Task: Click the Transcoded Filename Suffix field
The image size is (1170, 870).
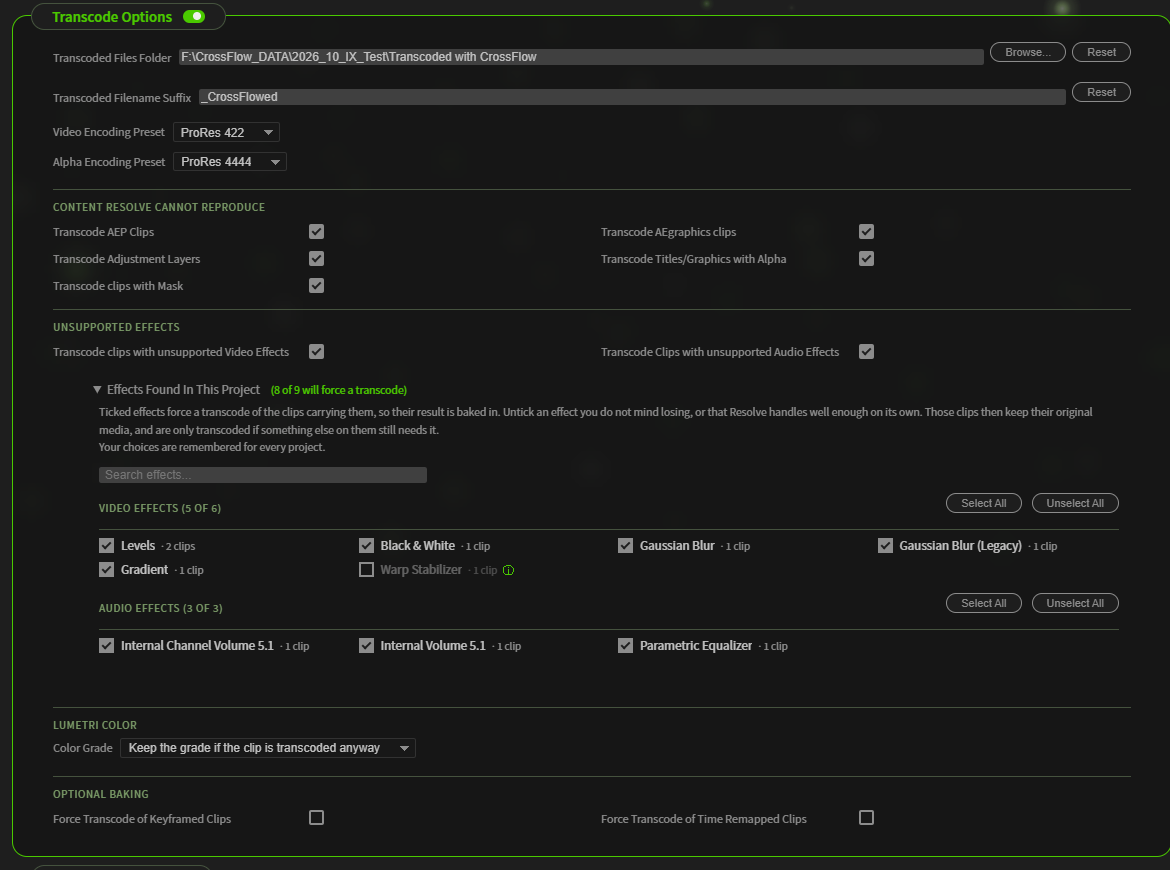Action: [x=632, y=97]
